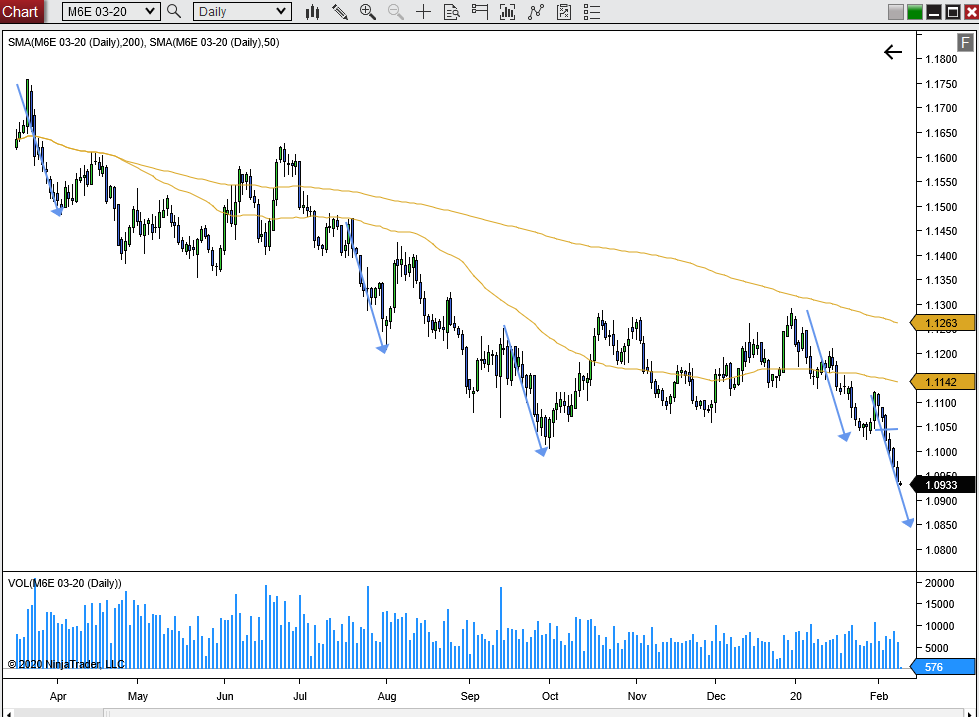Select the zoom in magnifier tool
This screenshot has height=717, width=979.
368,11
